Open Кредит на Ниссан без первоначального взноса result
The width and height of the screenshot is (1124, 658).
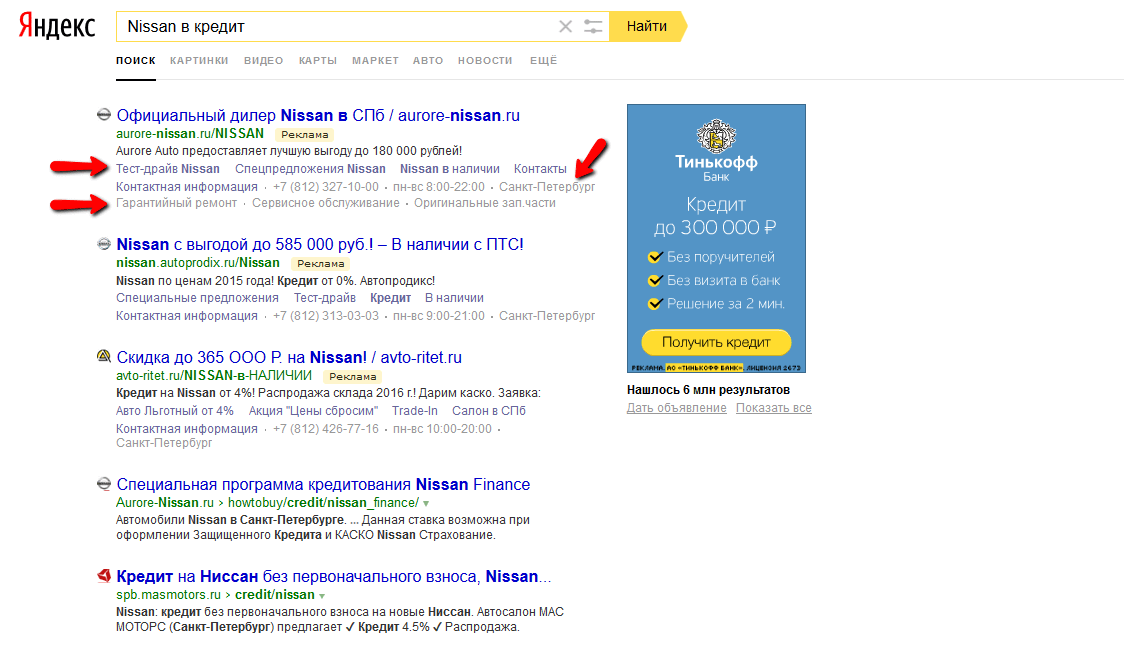[334, 576]
